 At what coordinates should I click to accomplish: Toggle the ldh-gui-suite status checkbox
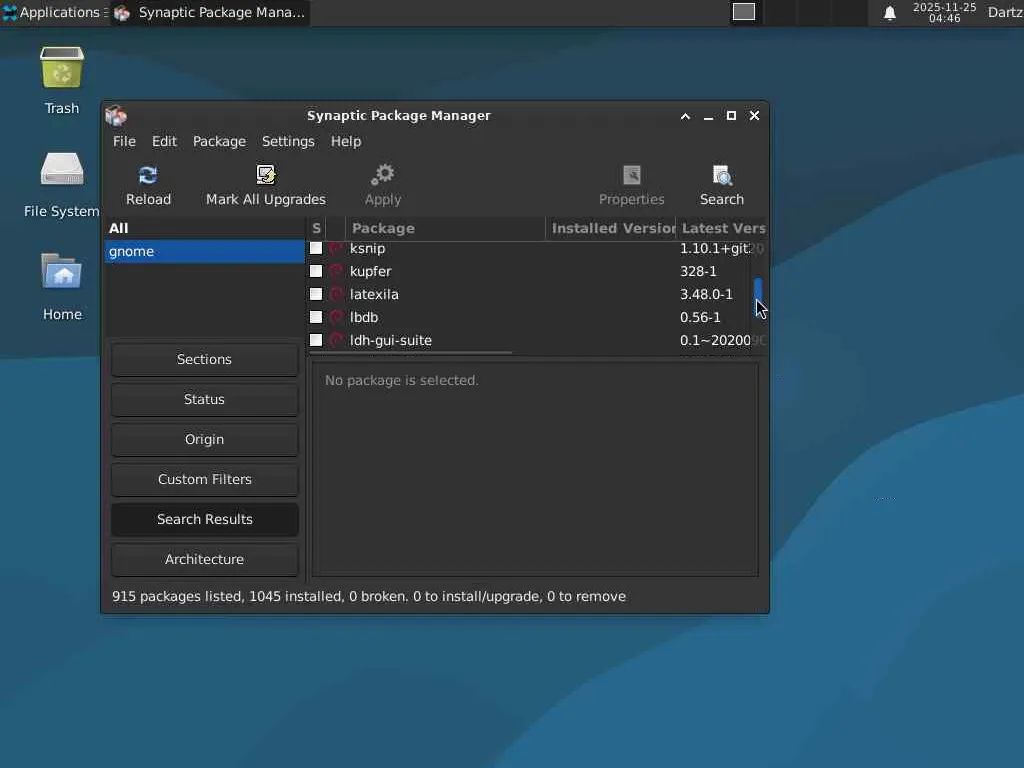click(x=316, y=340)
